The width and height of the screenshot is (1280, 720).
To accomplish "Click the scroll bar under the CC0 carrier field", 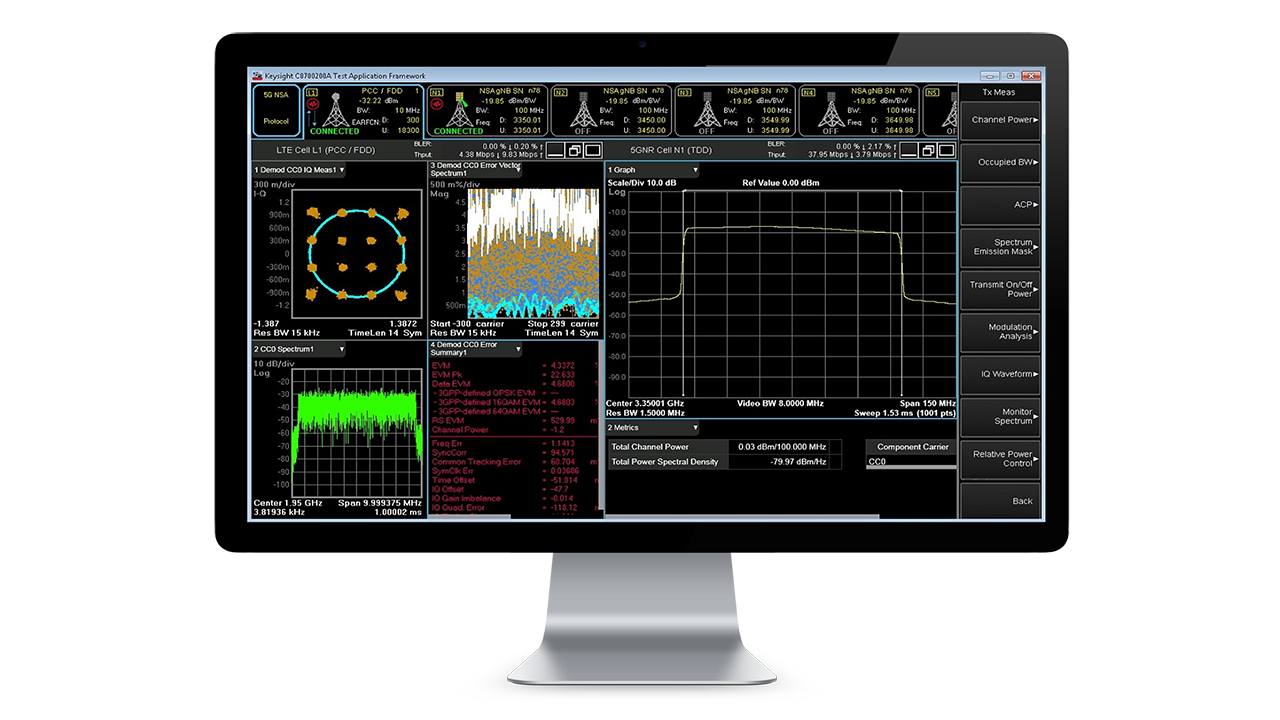I will (910, 467).
